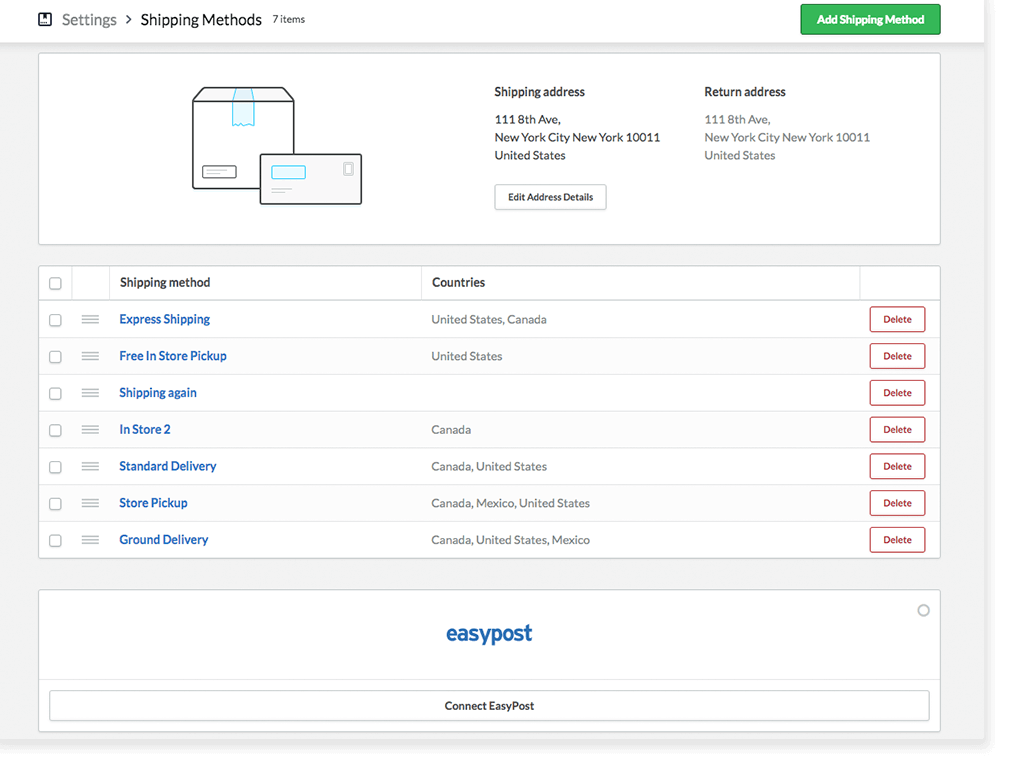This screenshot has height=768, width=1024.
Task: Click drag handle for In Store 2 row
Action: coord(90,429)
